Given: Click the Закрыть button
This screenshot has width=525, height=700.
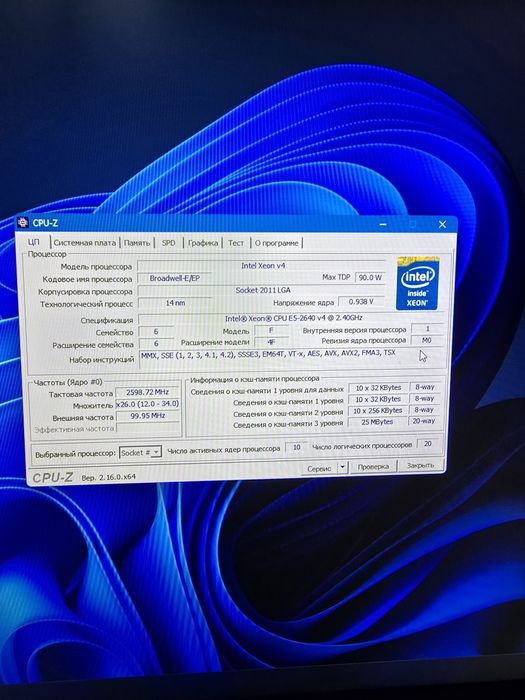Looking at the screenshot, I should point(420,465).
